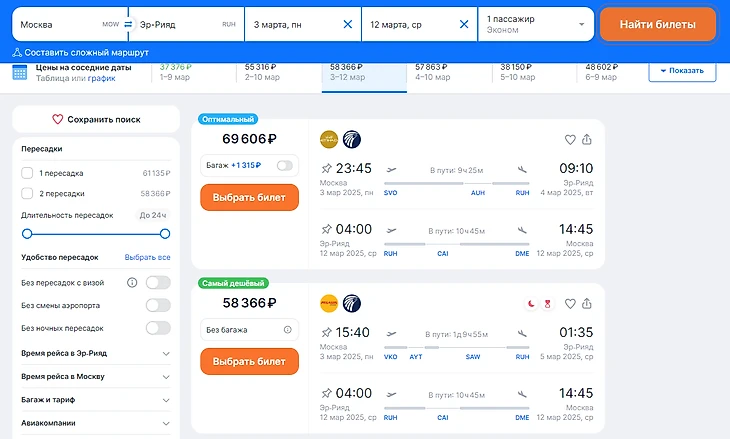Click right handle of transfer duration slider

pos(165,233)
